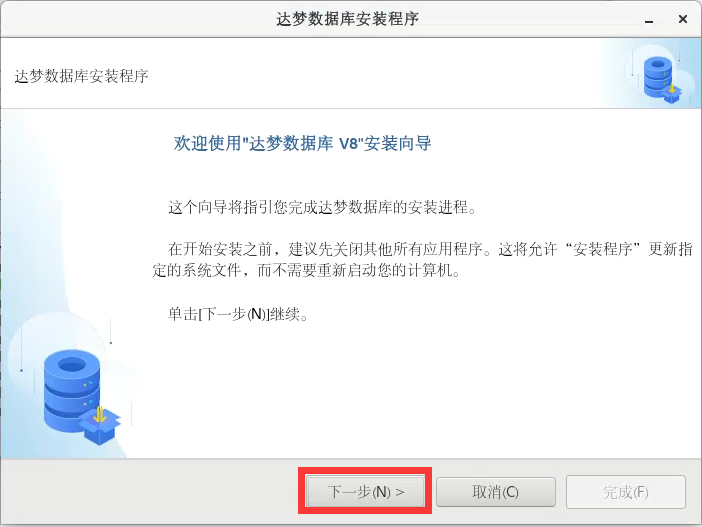Click the yellow download-arrow box beside the large database
702x527 pixels.
[100, 424]
